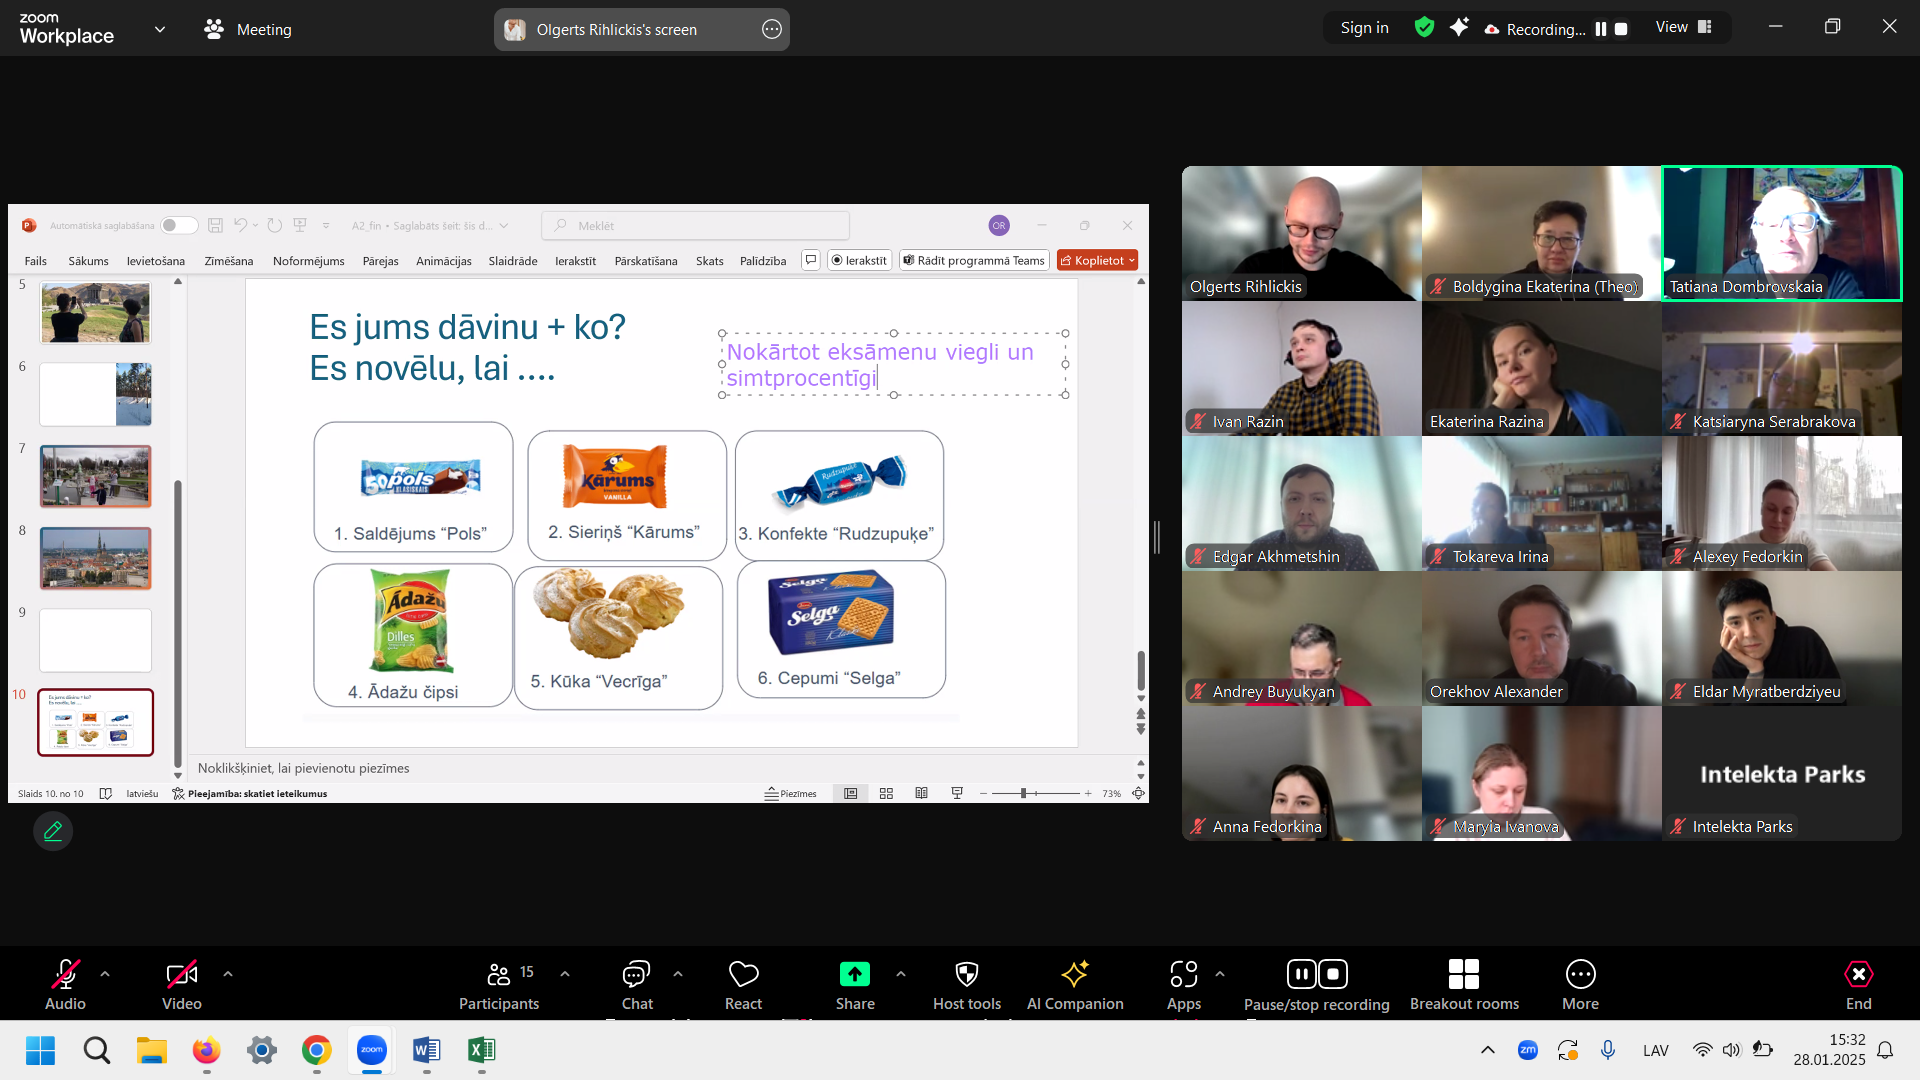Screen dimensions: 1920x1080
Task: Start camera with Video button
Action: [181, 985]
